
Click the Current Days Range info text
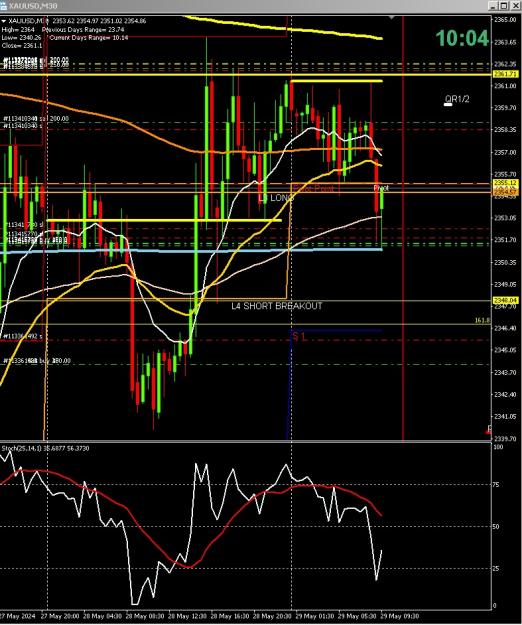(x=89, y=38)
